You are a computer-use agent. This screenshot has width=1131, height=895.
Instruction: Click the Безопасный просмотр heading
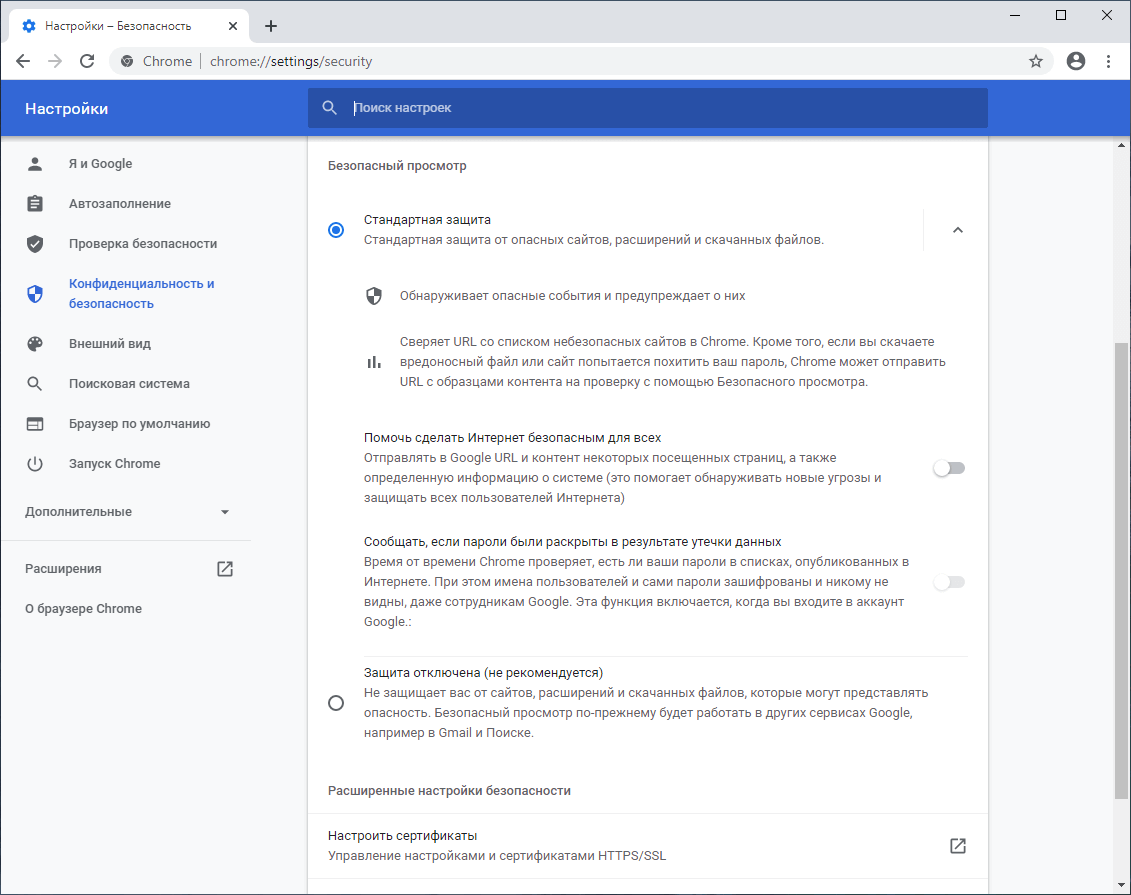(397, 166)
